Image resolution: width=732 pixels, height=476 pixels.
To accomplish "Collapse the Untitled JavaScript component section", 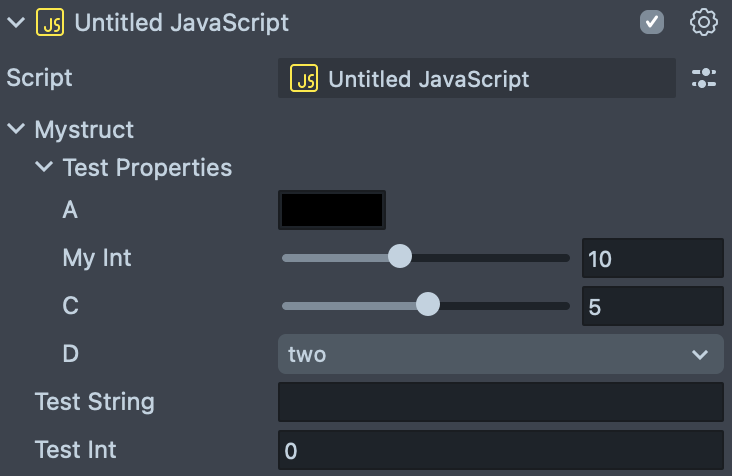I will point(15,22).
